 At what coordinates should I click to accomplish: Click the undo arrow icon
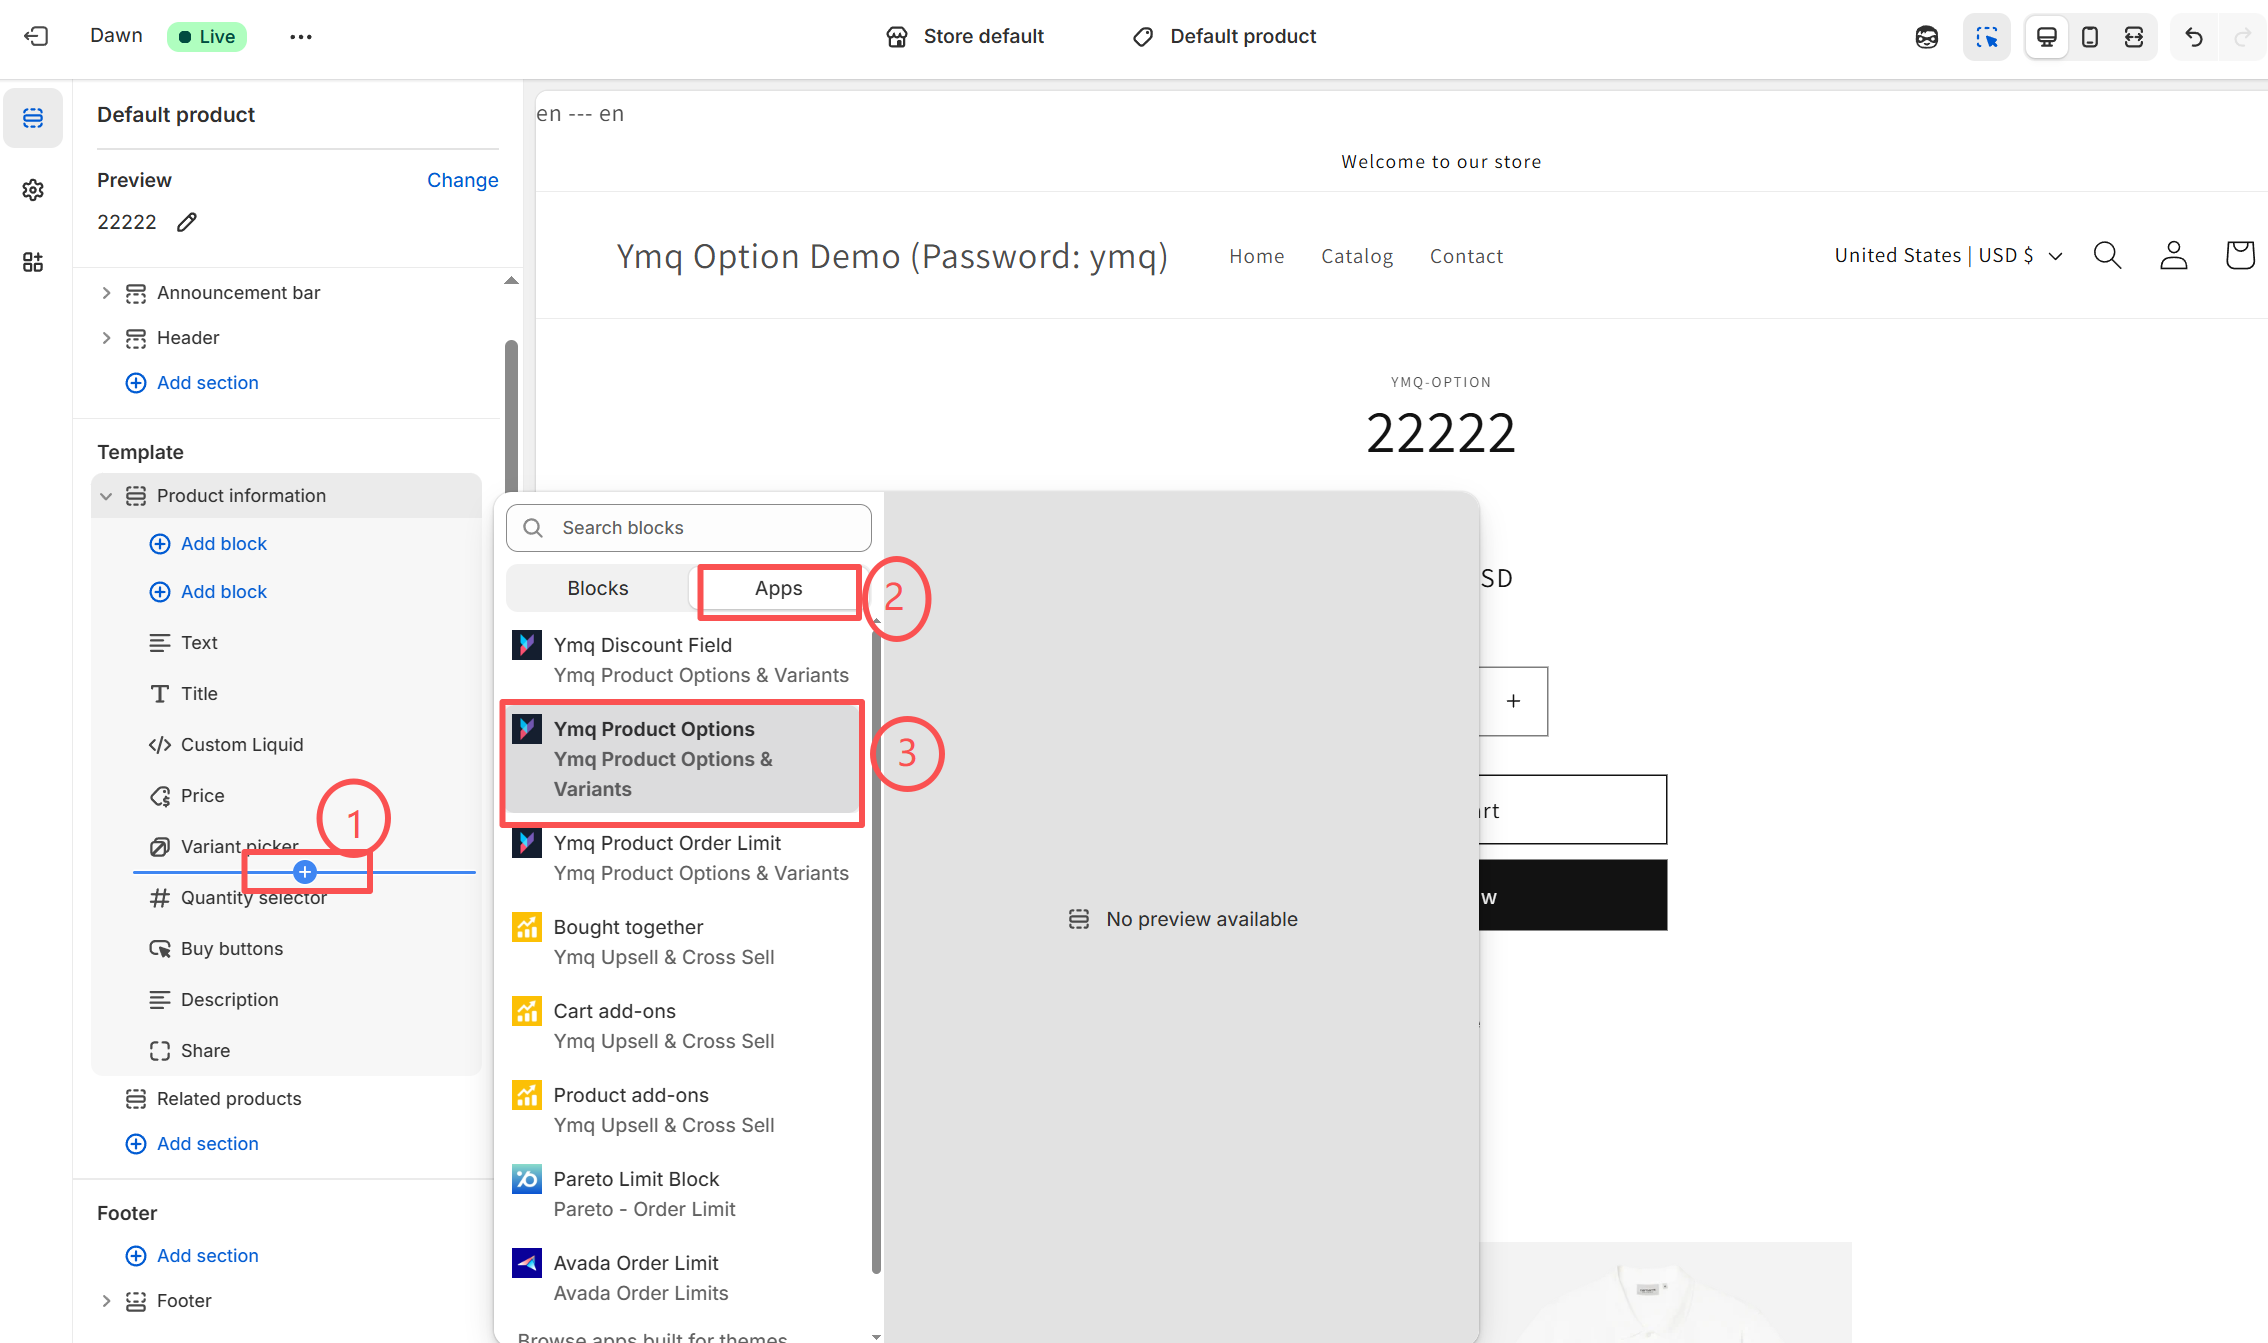coord(2194,37)
